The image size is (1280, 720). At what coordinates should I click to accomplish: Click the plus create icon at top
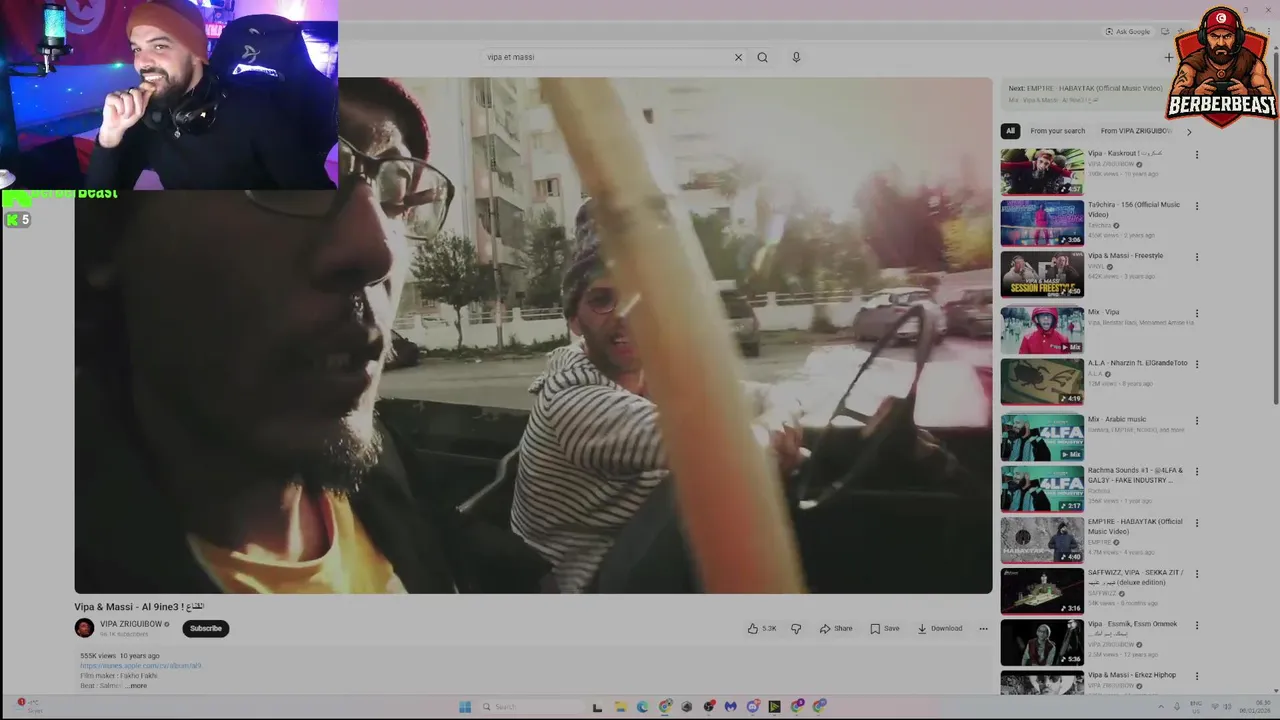(1168, 57)
